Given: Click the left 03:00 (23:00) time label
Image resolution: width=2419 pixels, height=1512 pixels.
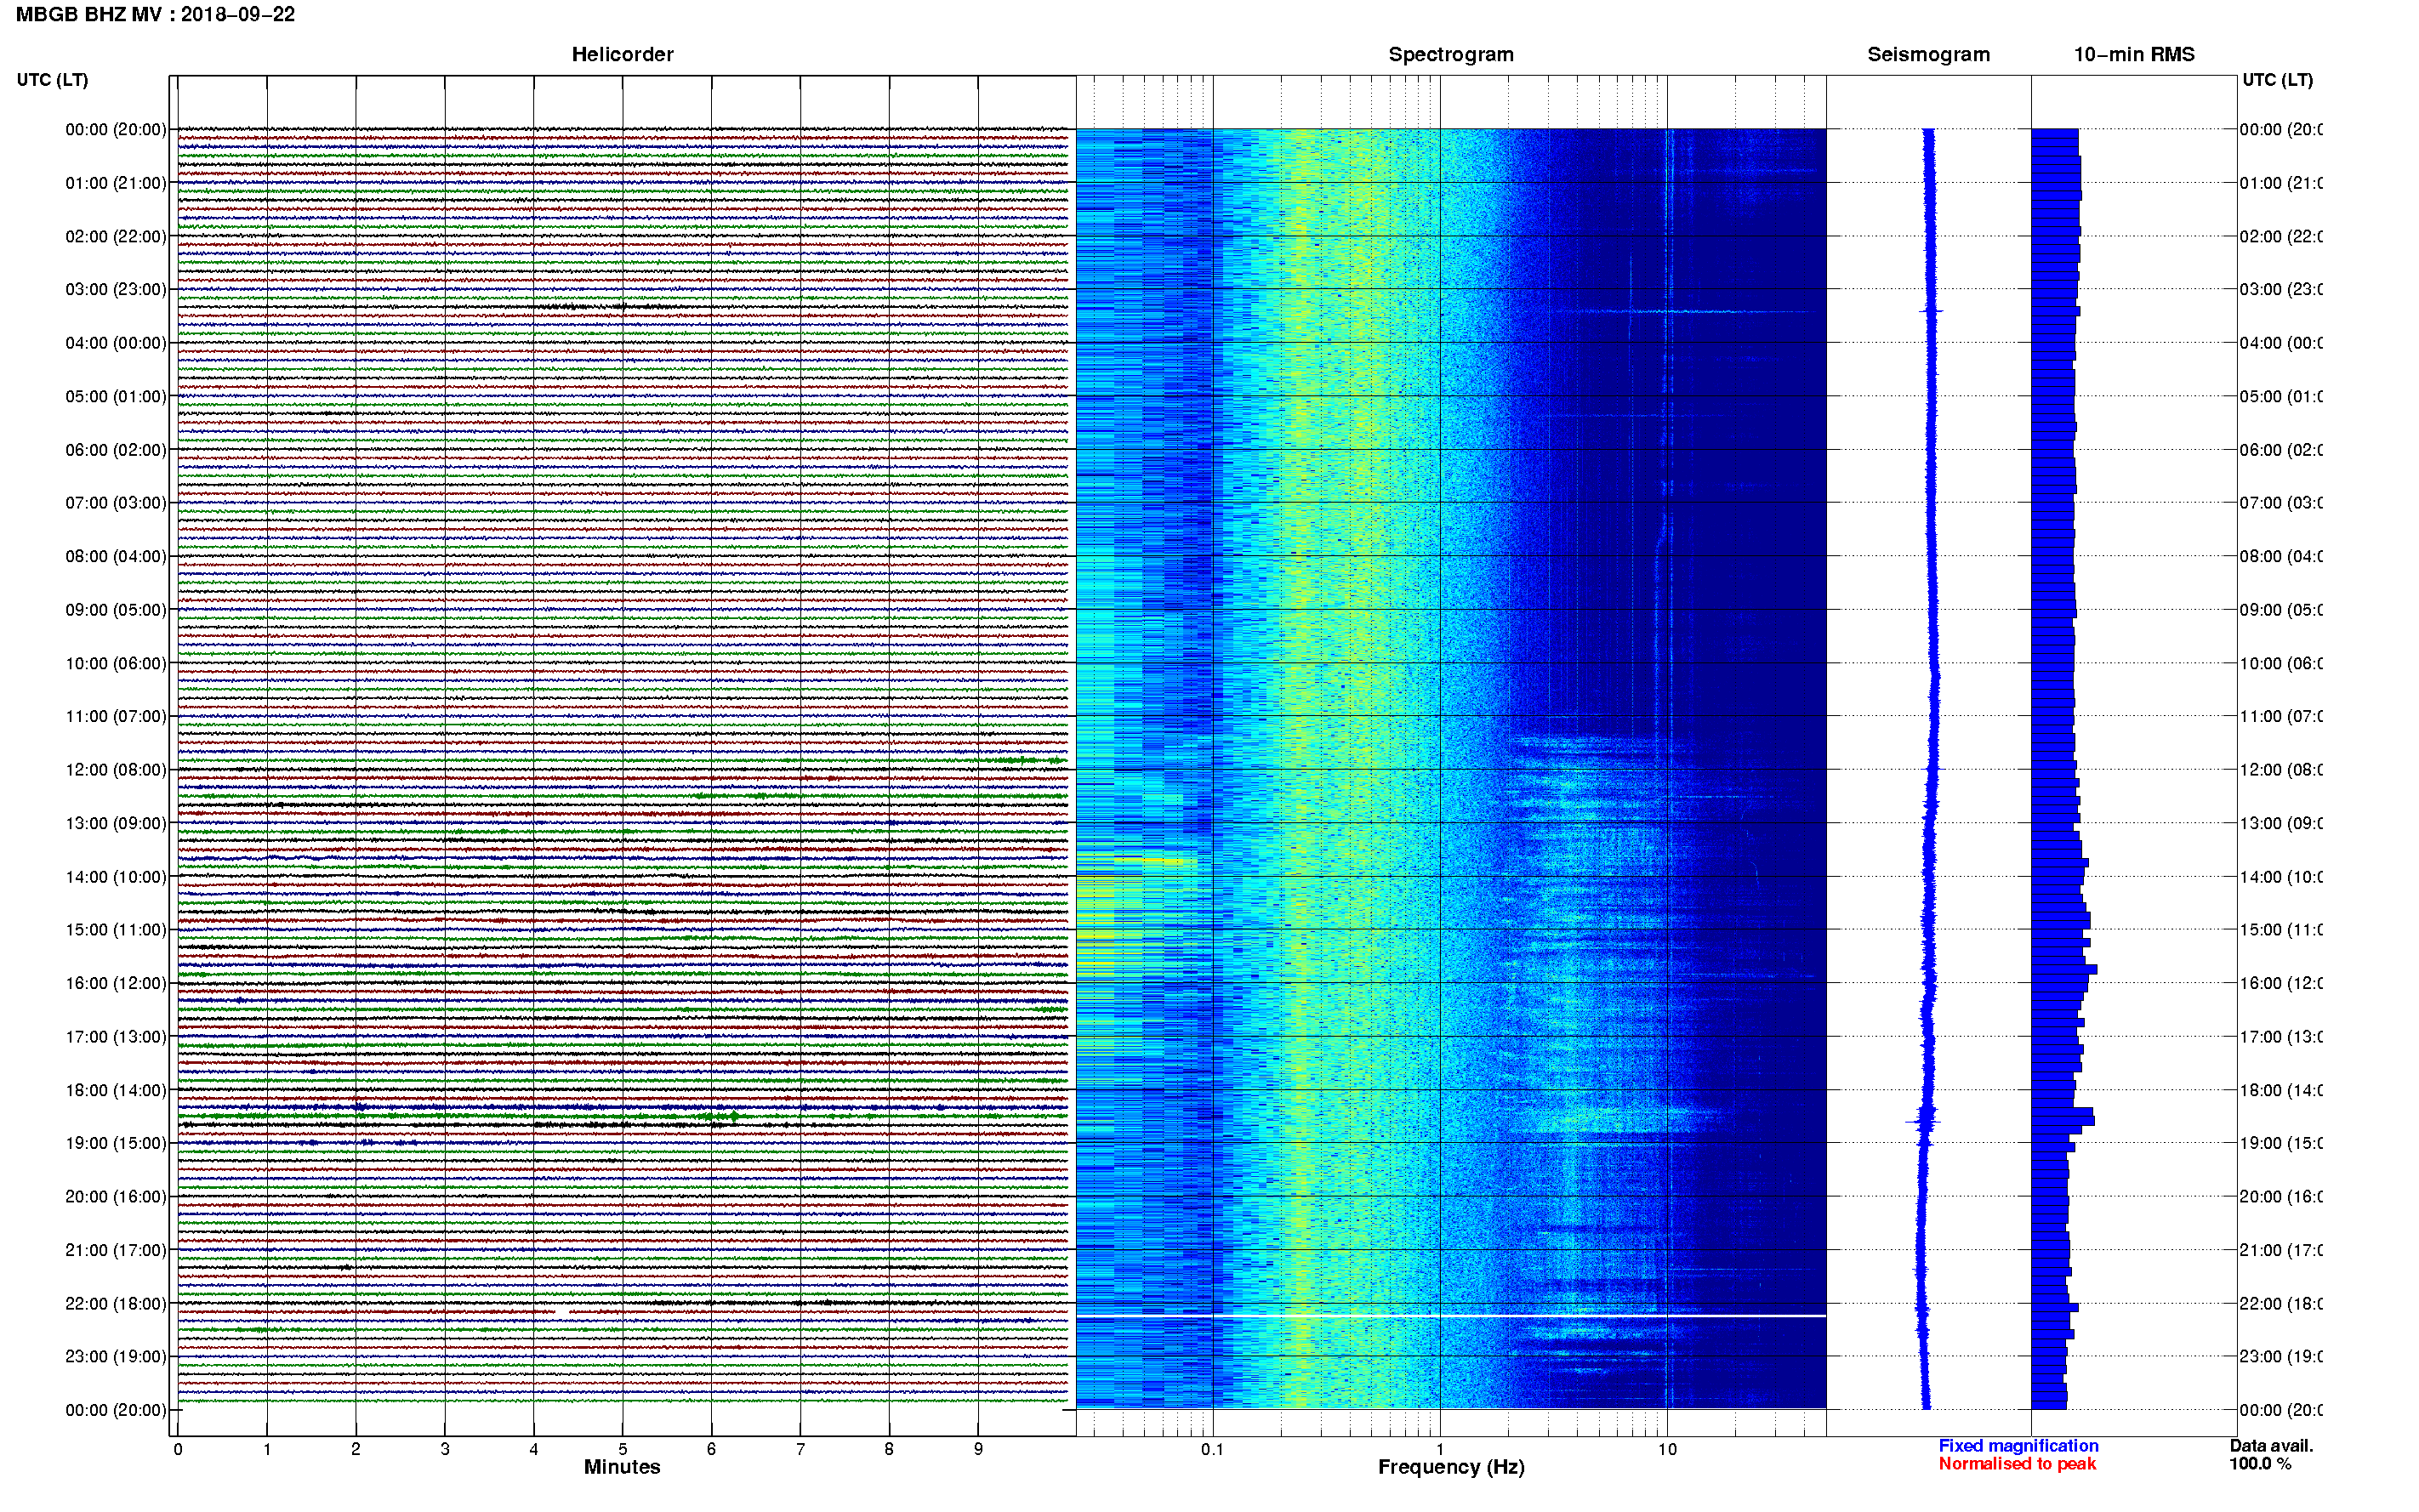Looking at the screenshot, I should coord(116,289).
